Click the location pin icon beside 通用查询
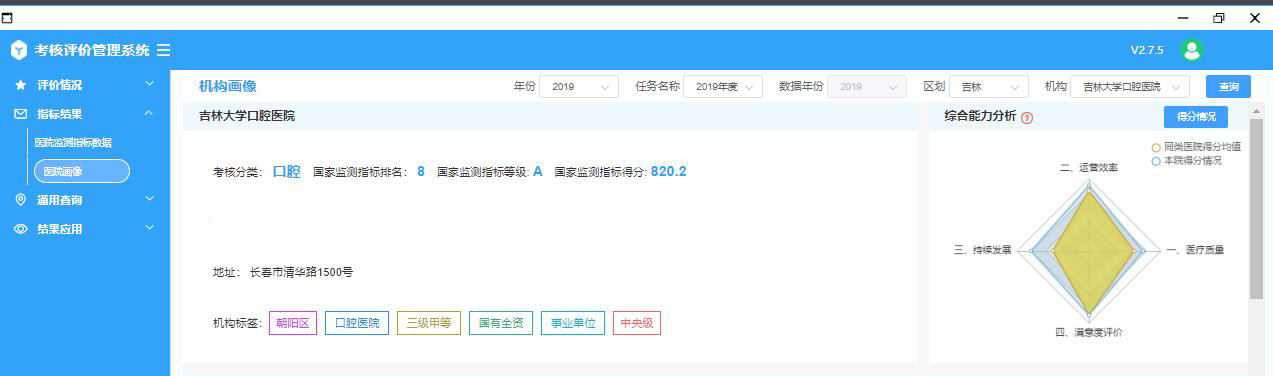 tap(20, 200)
